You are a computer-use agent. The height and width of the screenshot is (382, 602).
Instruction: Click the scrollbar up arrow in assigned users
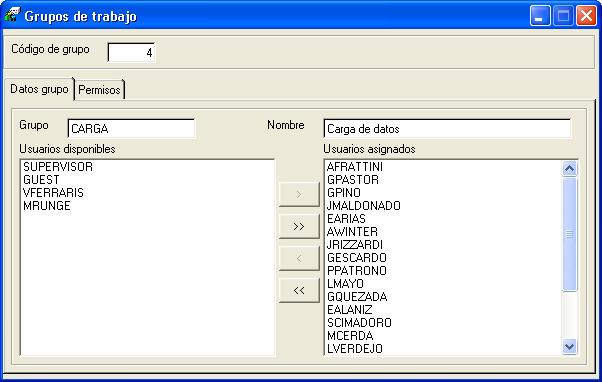click(x=569, y=168)
